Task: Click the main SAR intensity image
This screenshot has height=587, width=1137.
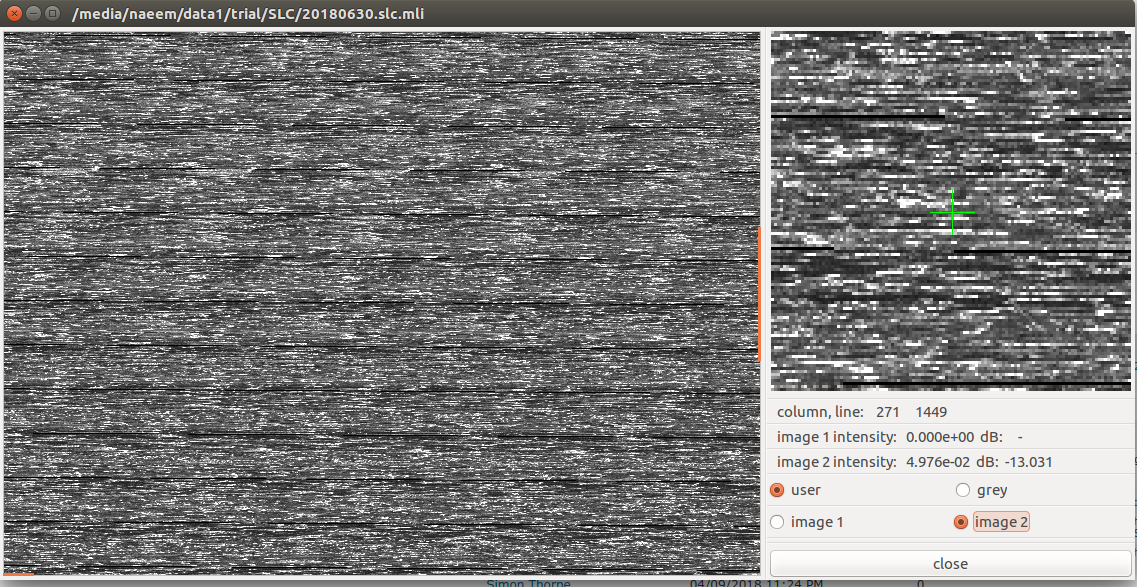Action: tap(380, 300)
